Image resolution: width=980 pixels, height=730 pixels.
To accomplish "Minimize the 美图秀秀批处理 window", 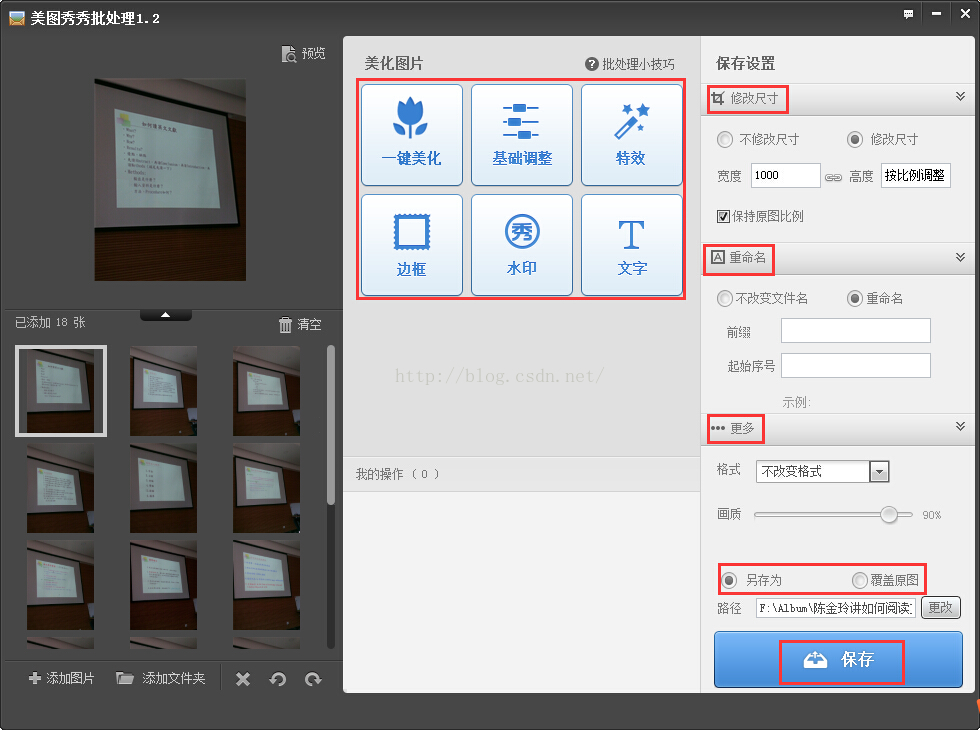I will click(936, 14).
